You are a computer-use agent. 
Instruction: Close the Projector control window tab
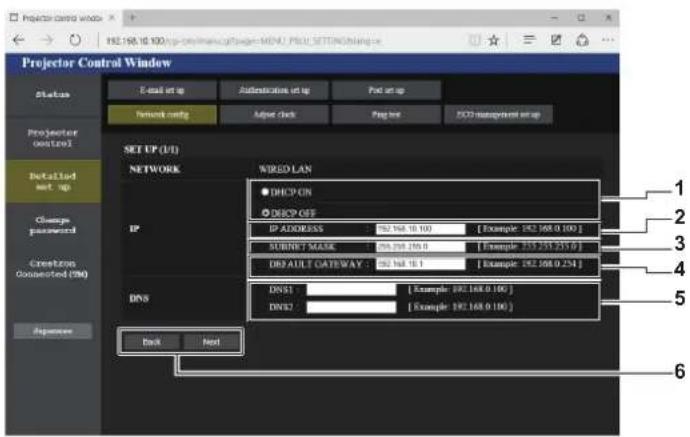(112, 18)
